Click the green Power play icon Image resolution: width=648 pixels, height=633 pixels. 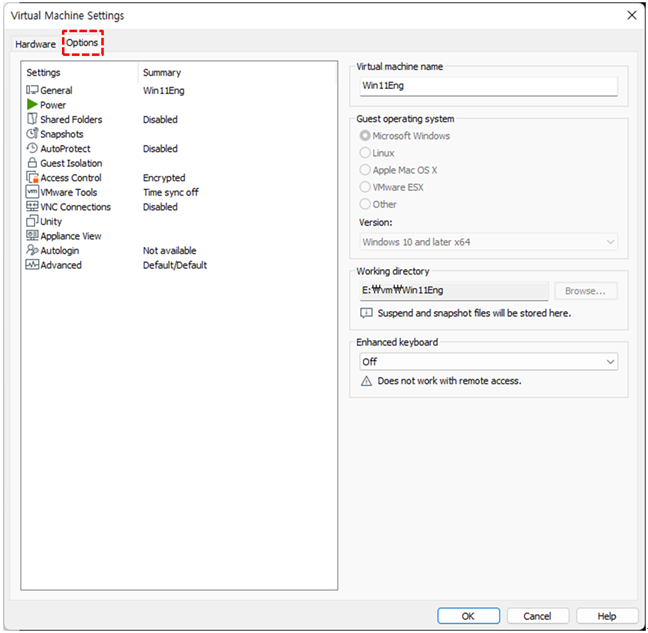(x=32, y=104)
